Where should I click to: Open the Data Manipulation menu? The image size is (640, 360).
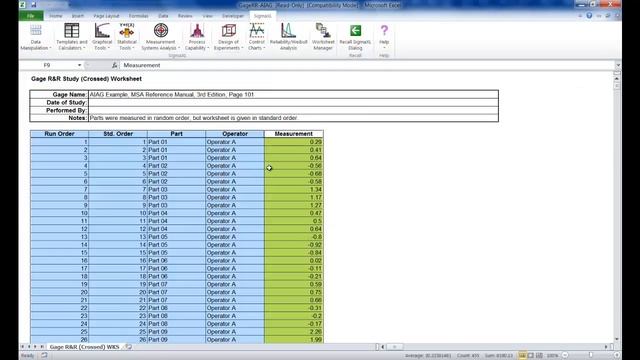pyautogui.click(x=36, y=37)
